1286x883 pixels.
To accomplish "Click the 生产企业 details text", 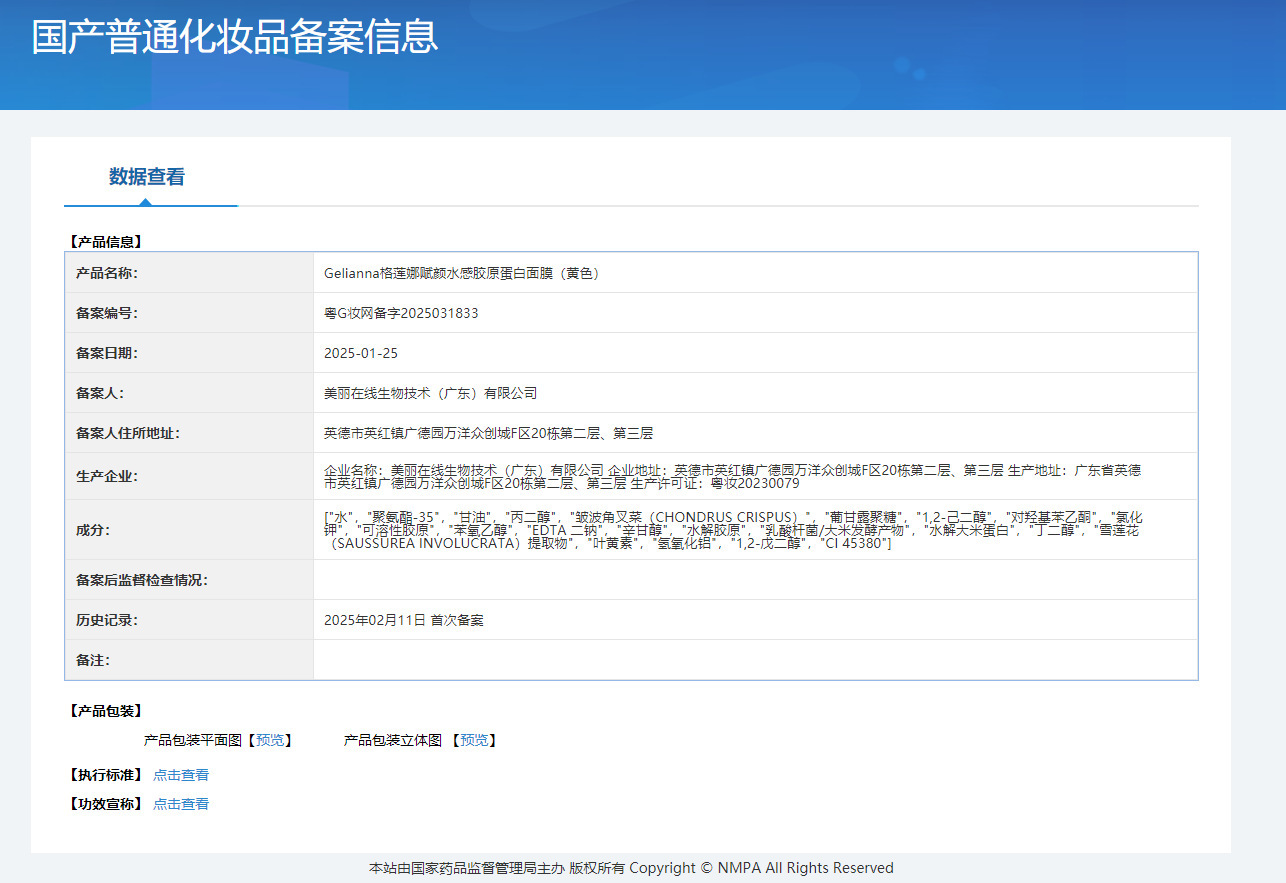I will pyautogui.click(x=732, y=476).
